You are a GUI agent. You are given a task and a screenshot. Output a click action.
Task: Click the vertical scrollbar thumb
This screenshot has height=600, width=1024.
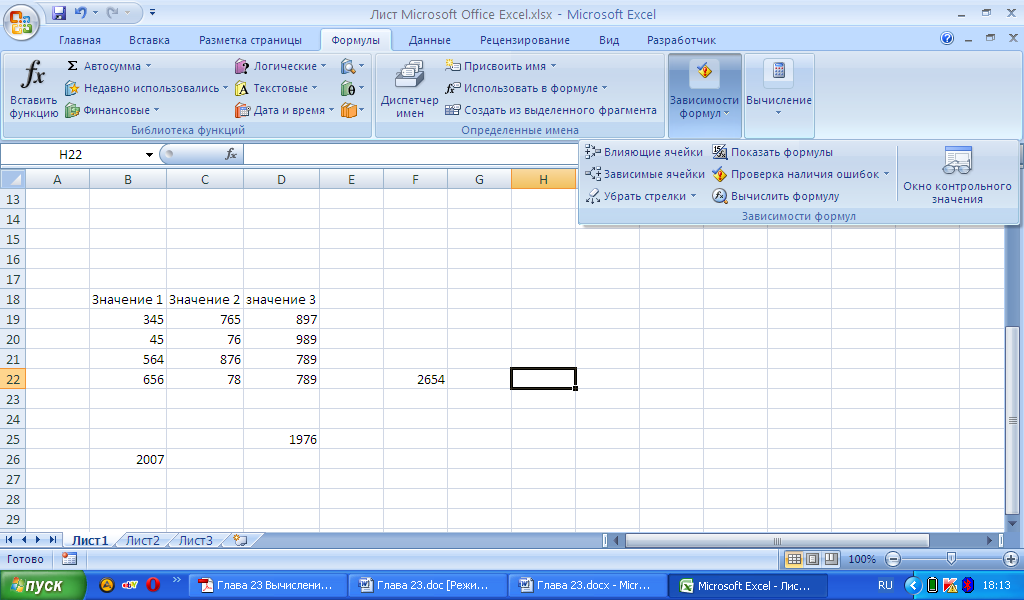(1012, 420)
